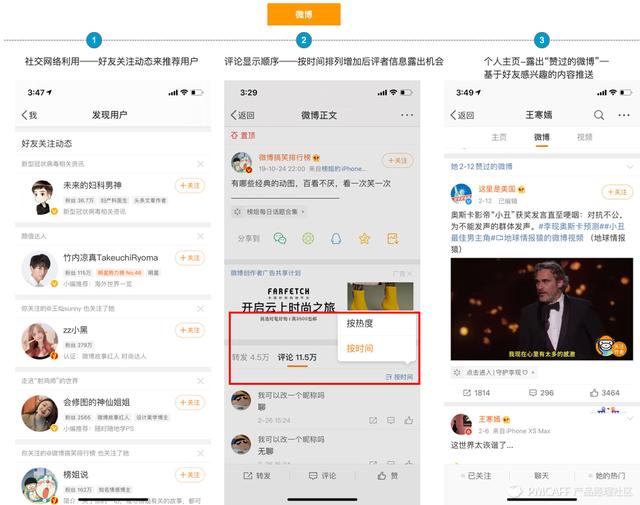Viewport: 640px width, 505px height.
Task: Dismiss 竹内凉真 recommendation card
Action: tap(200, 236)
